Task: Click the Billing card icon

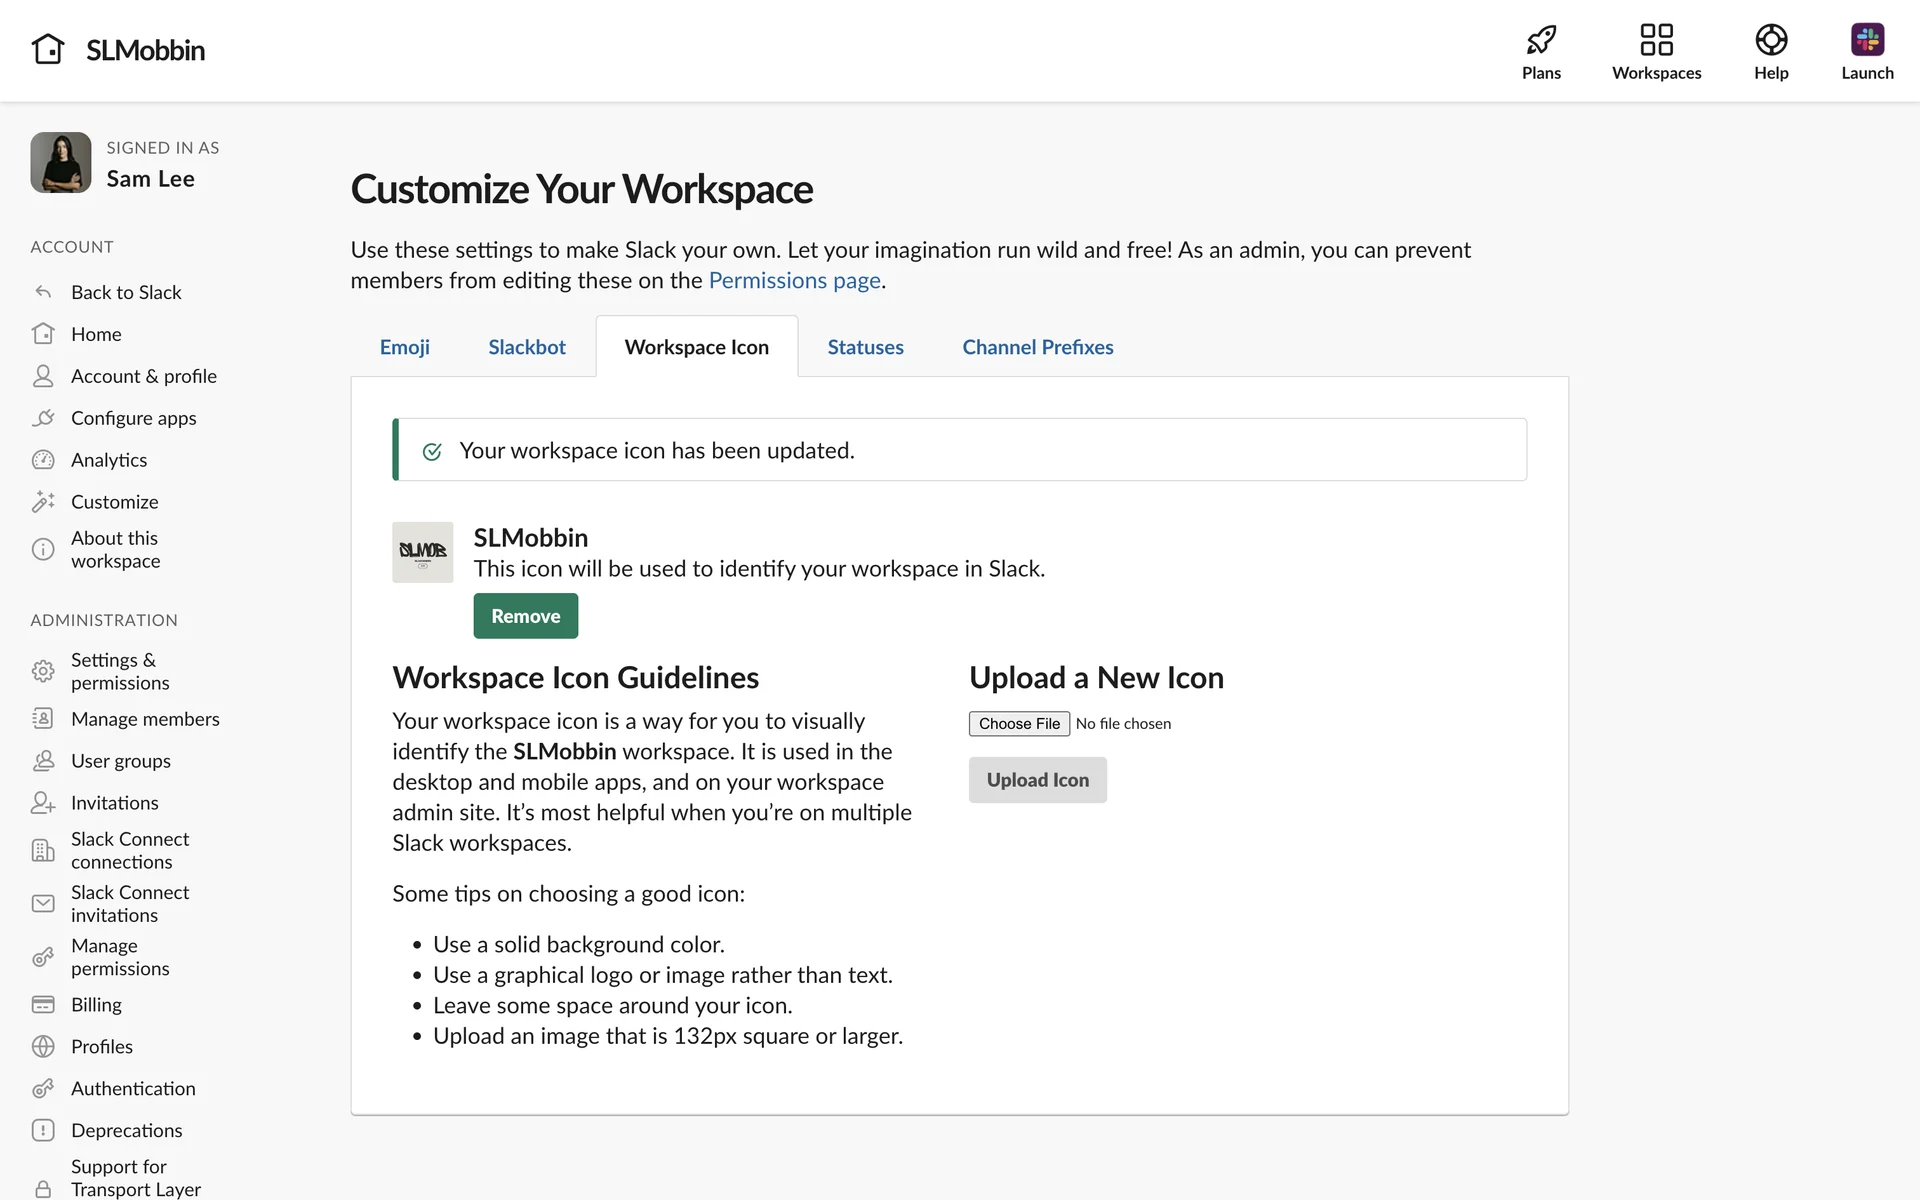Action: pos(43,1004)
